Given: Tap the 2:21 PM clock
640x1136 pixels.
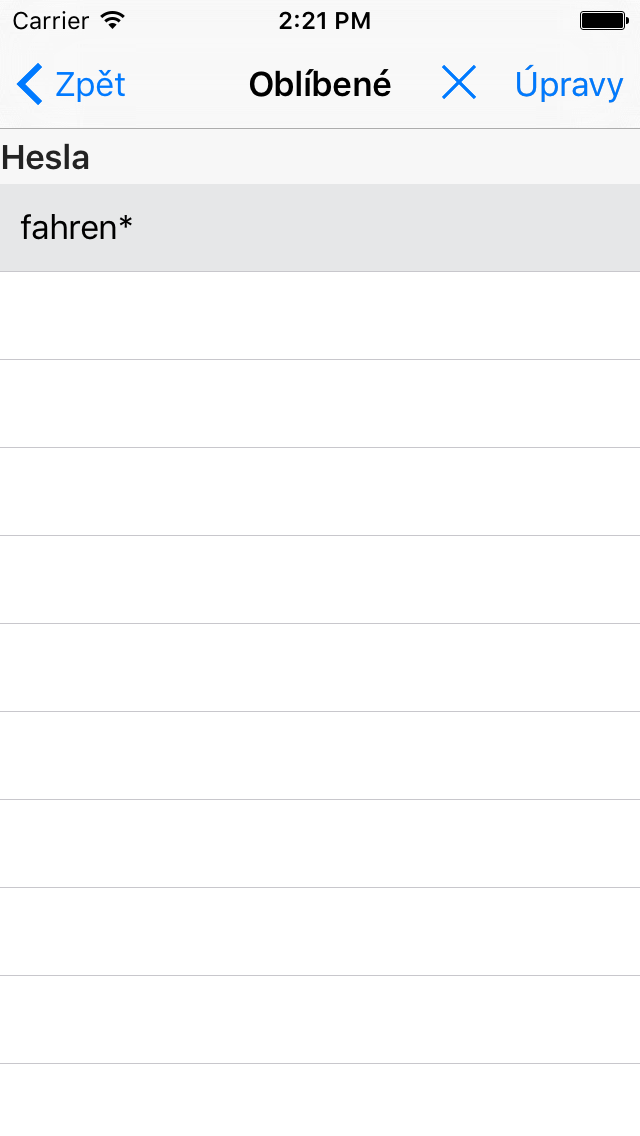Looking at the screenshot, I should coord(325,21).
